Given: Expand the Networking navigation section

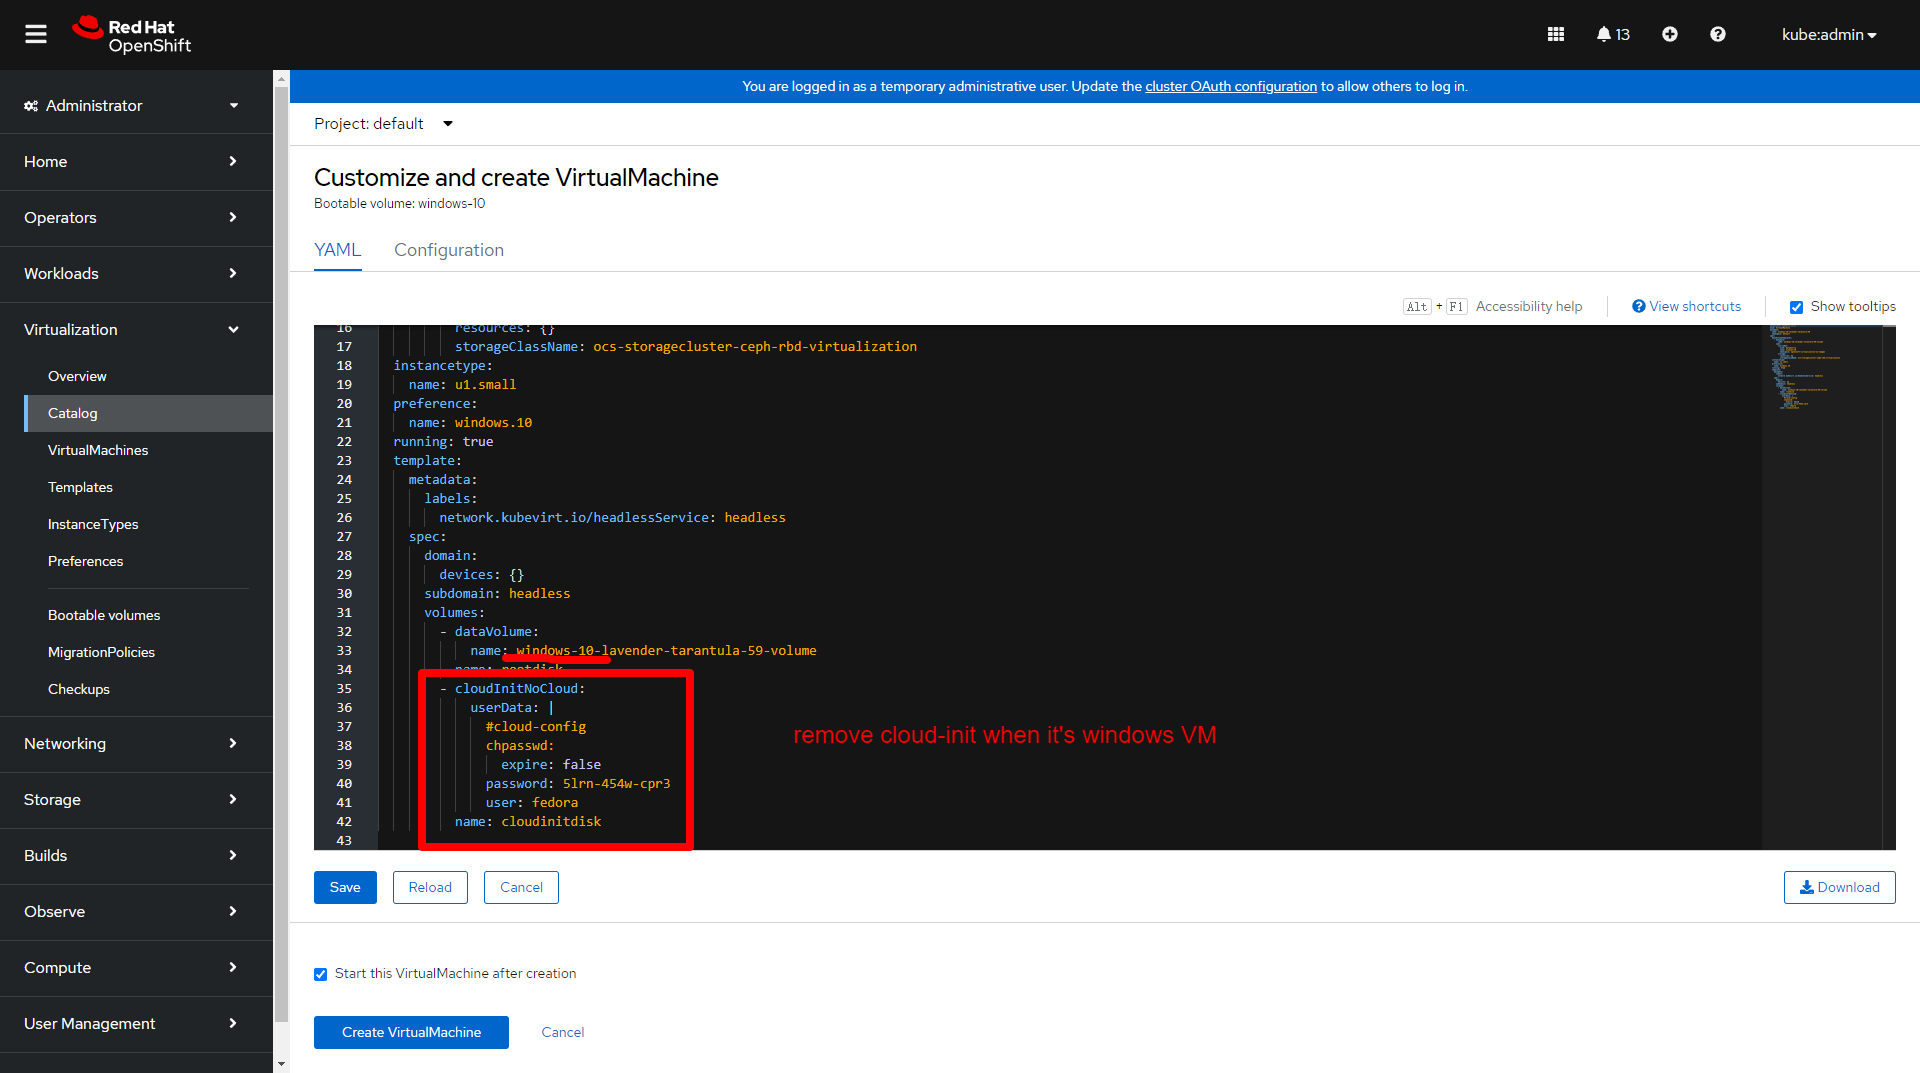Looking at the screenshot, I should pyautogui.click(x=136, y=743).
